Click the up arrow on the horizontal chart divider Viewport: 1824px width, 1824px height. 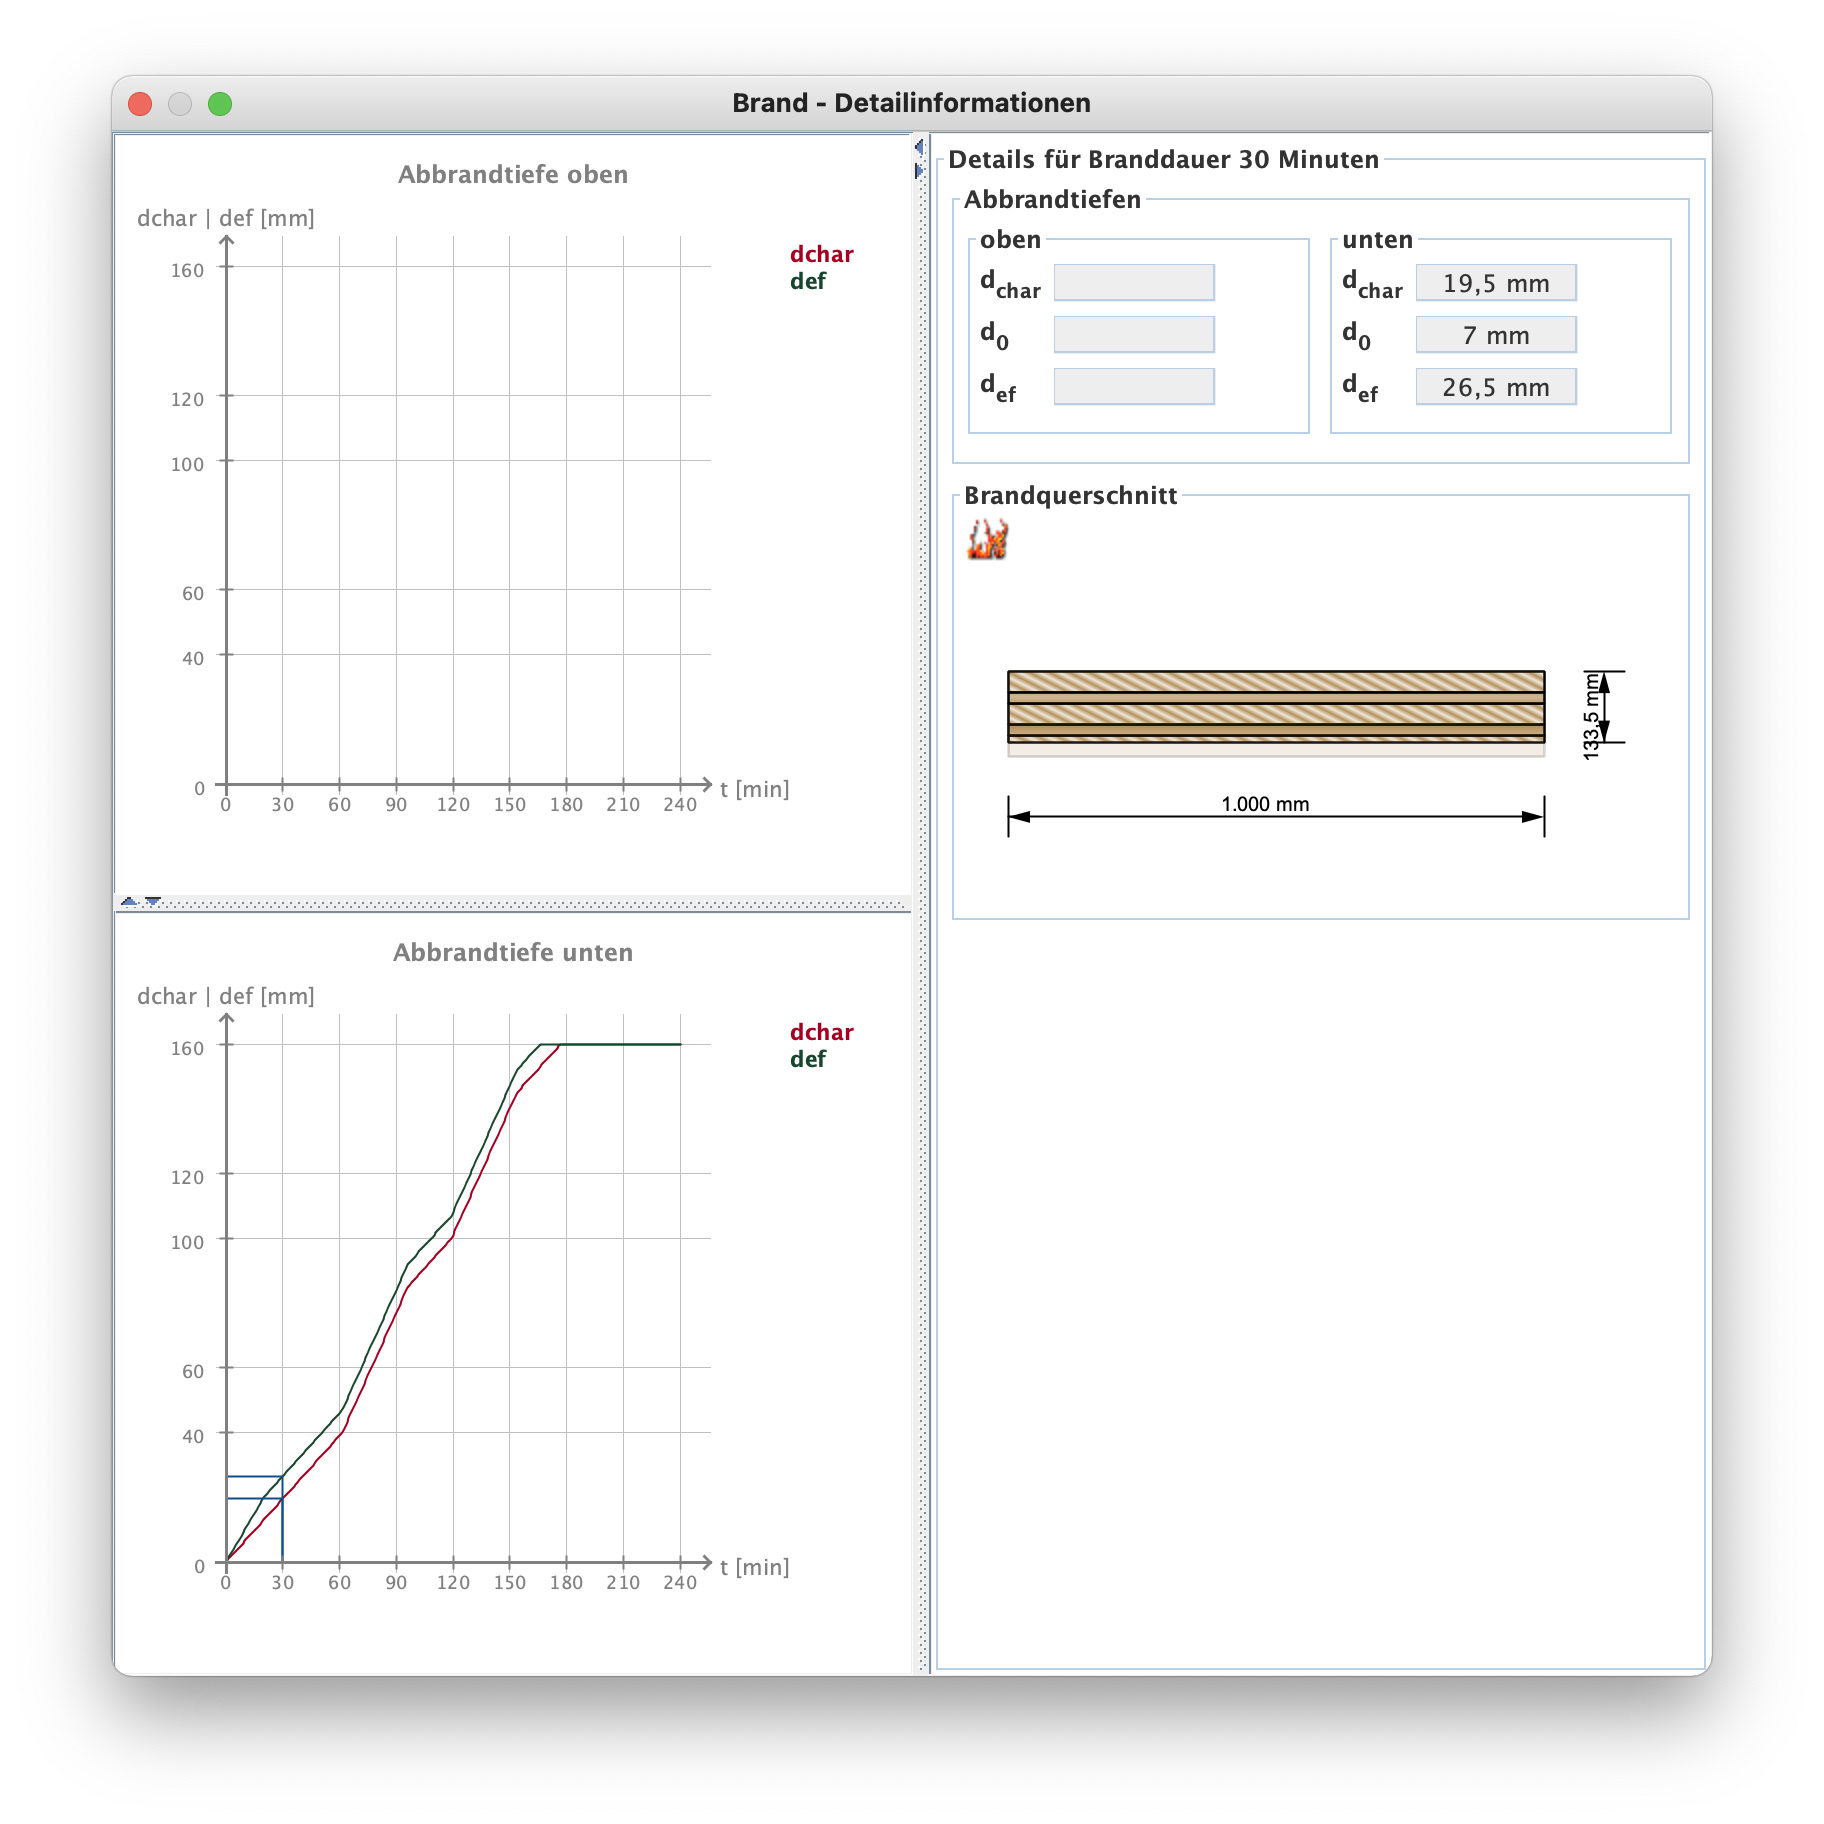coord(129,902)
